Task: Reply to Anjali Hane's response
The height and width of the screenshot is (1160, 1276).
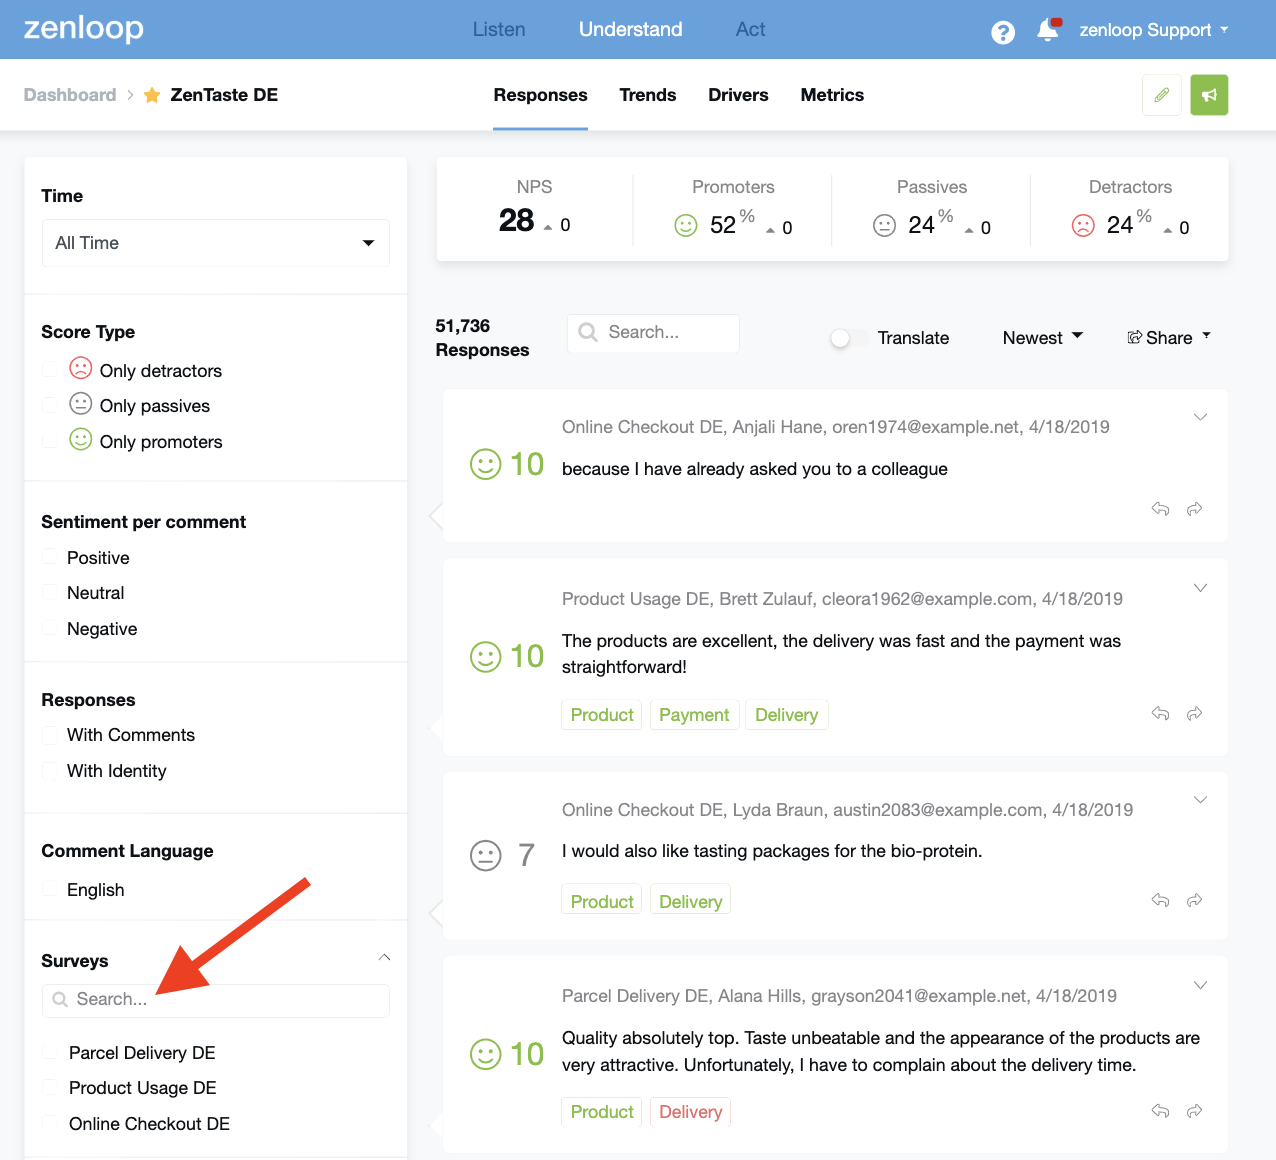Action: [1160, 509]
